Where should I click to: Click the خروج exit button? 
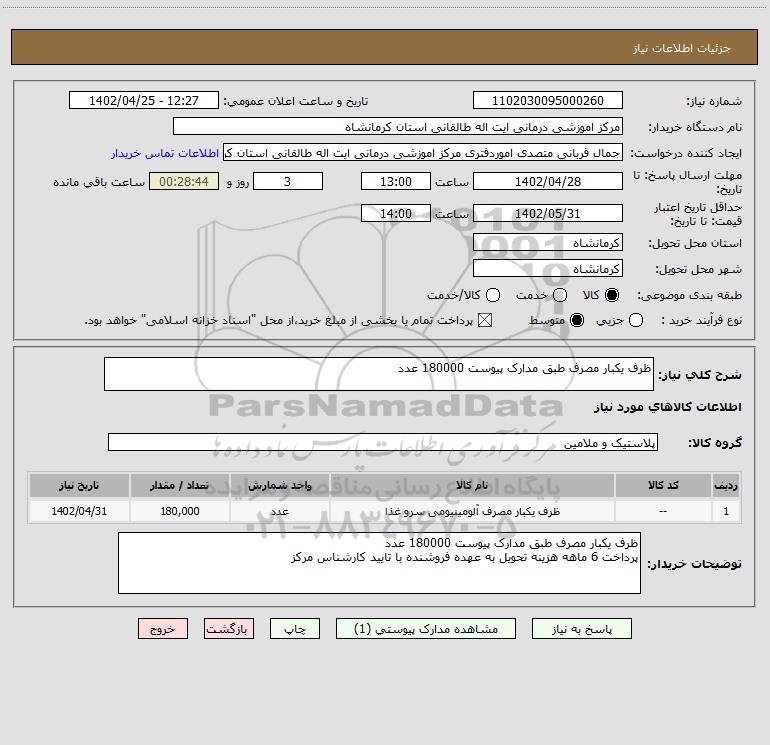coord(163,629)
